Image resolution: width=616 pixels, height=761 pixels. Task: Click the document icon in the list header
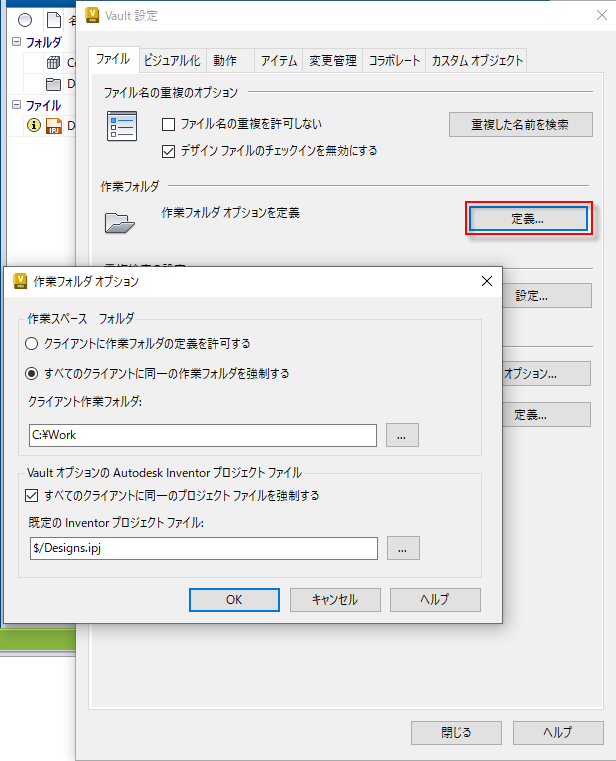point(54,20)
